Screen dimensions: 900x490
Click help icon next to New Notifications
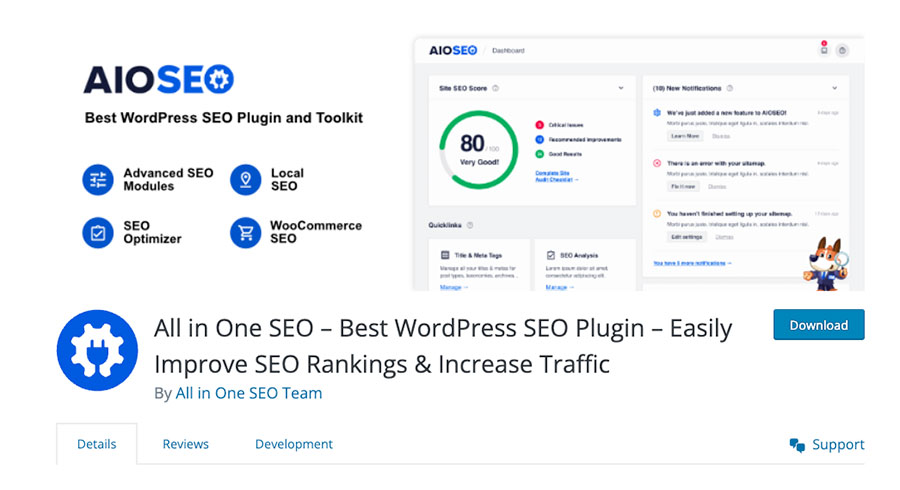tap(730, 88)
